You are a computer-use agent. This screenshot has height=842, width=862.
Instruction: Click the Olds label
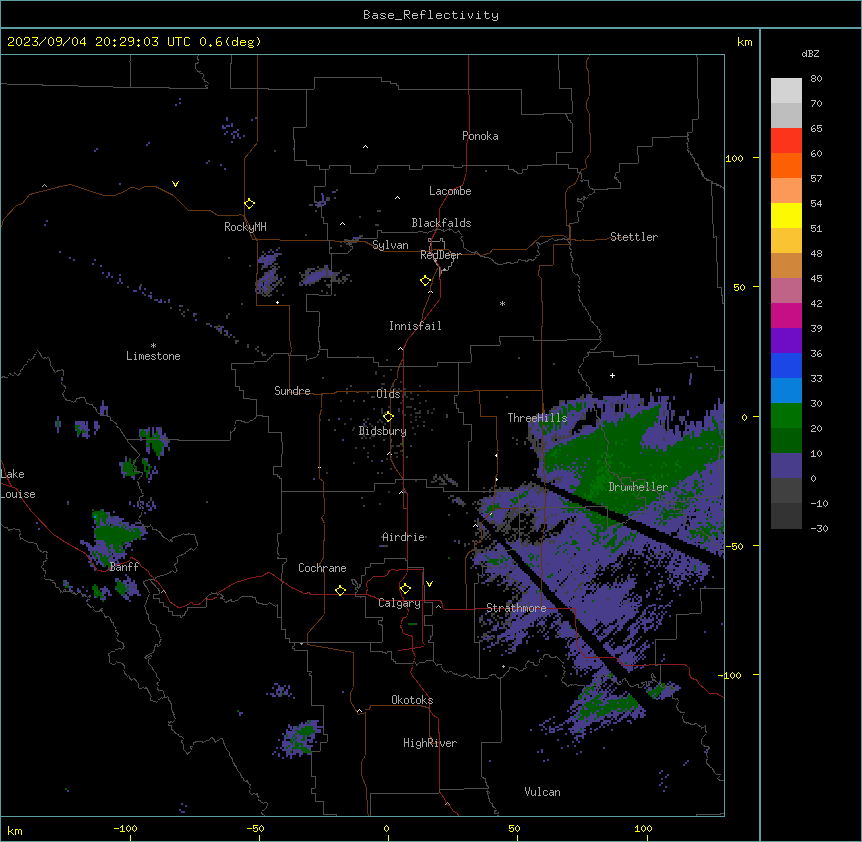pyautogui.click(x=388, y=394)
